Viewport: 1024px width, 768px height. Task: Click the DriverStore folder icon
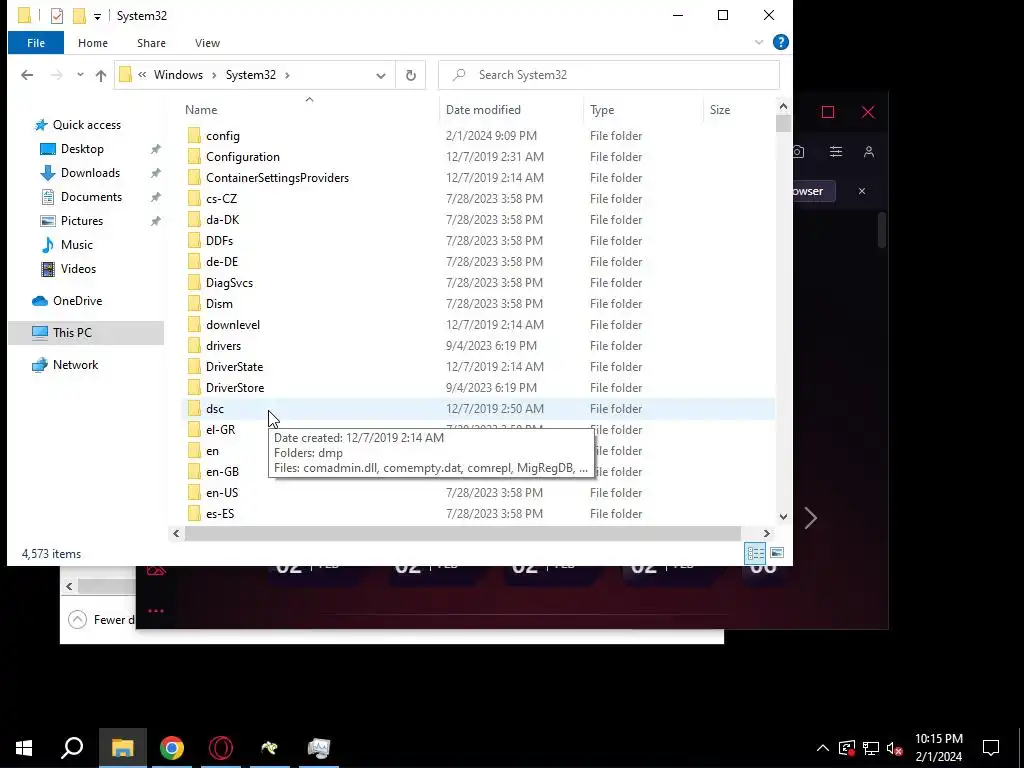click(x=194, y=388)
